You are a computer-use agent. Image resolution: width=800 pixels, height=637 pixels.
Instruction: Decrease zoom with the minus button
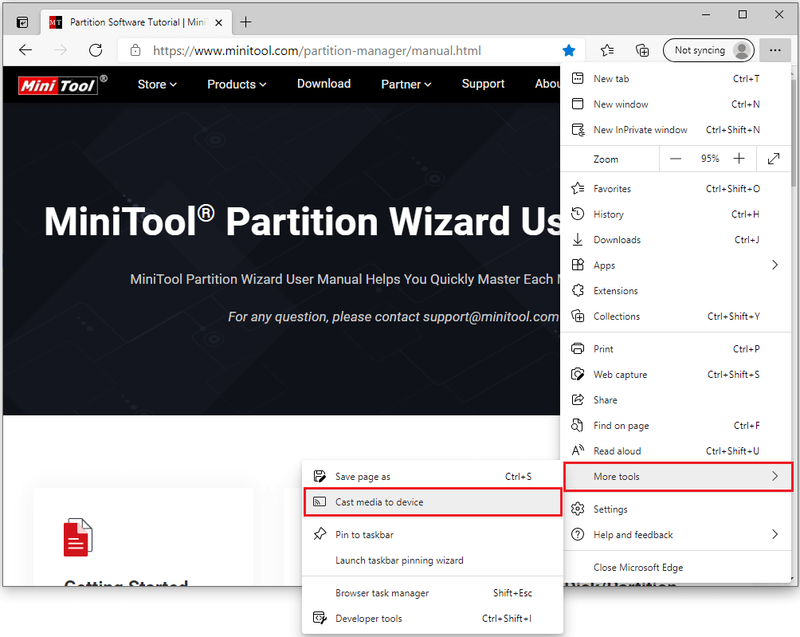tap(676, 159)
